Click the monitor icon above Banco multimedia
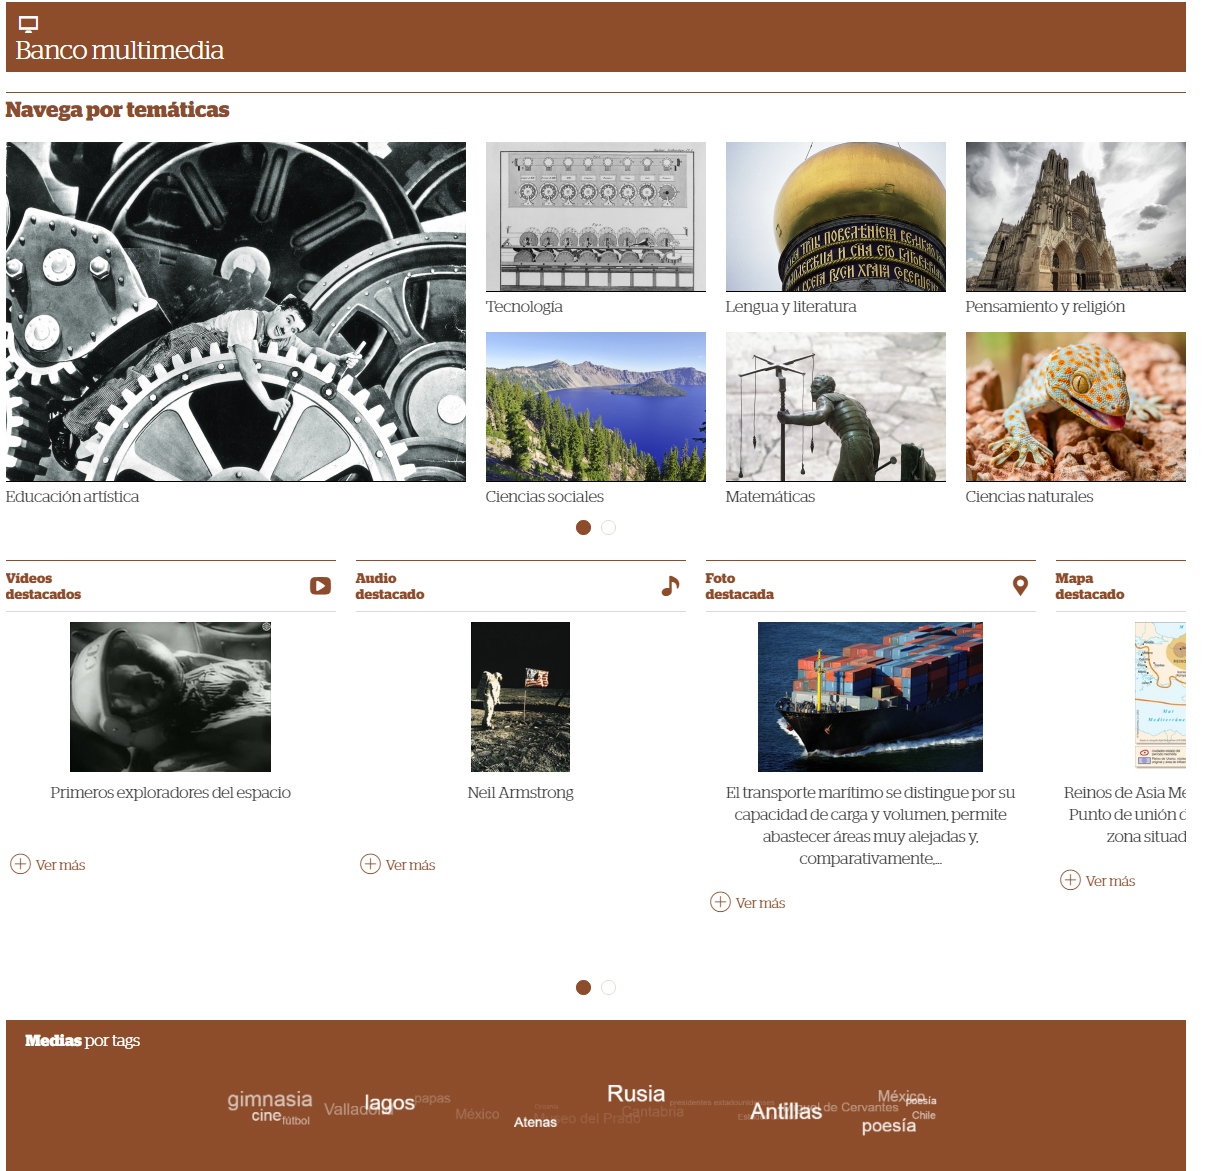Image resolution: width=1209 pixels, height=1171 pixels. point(28,24)
